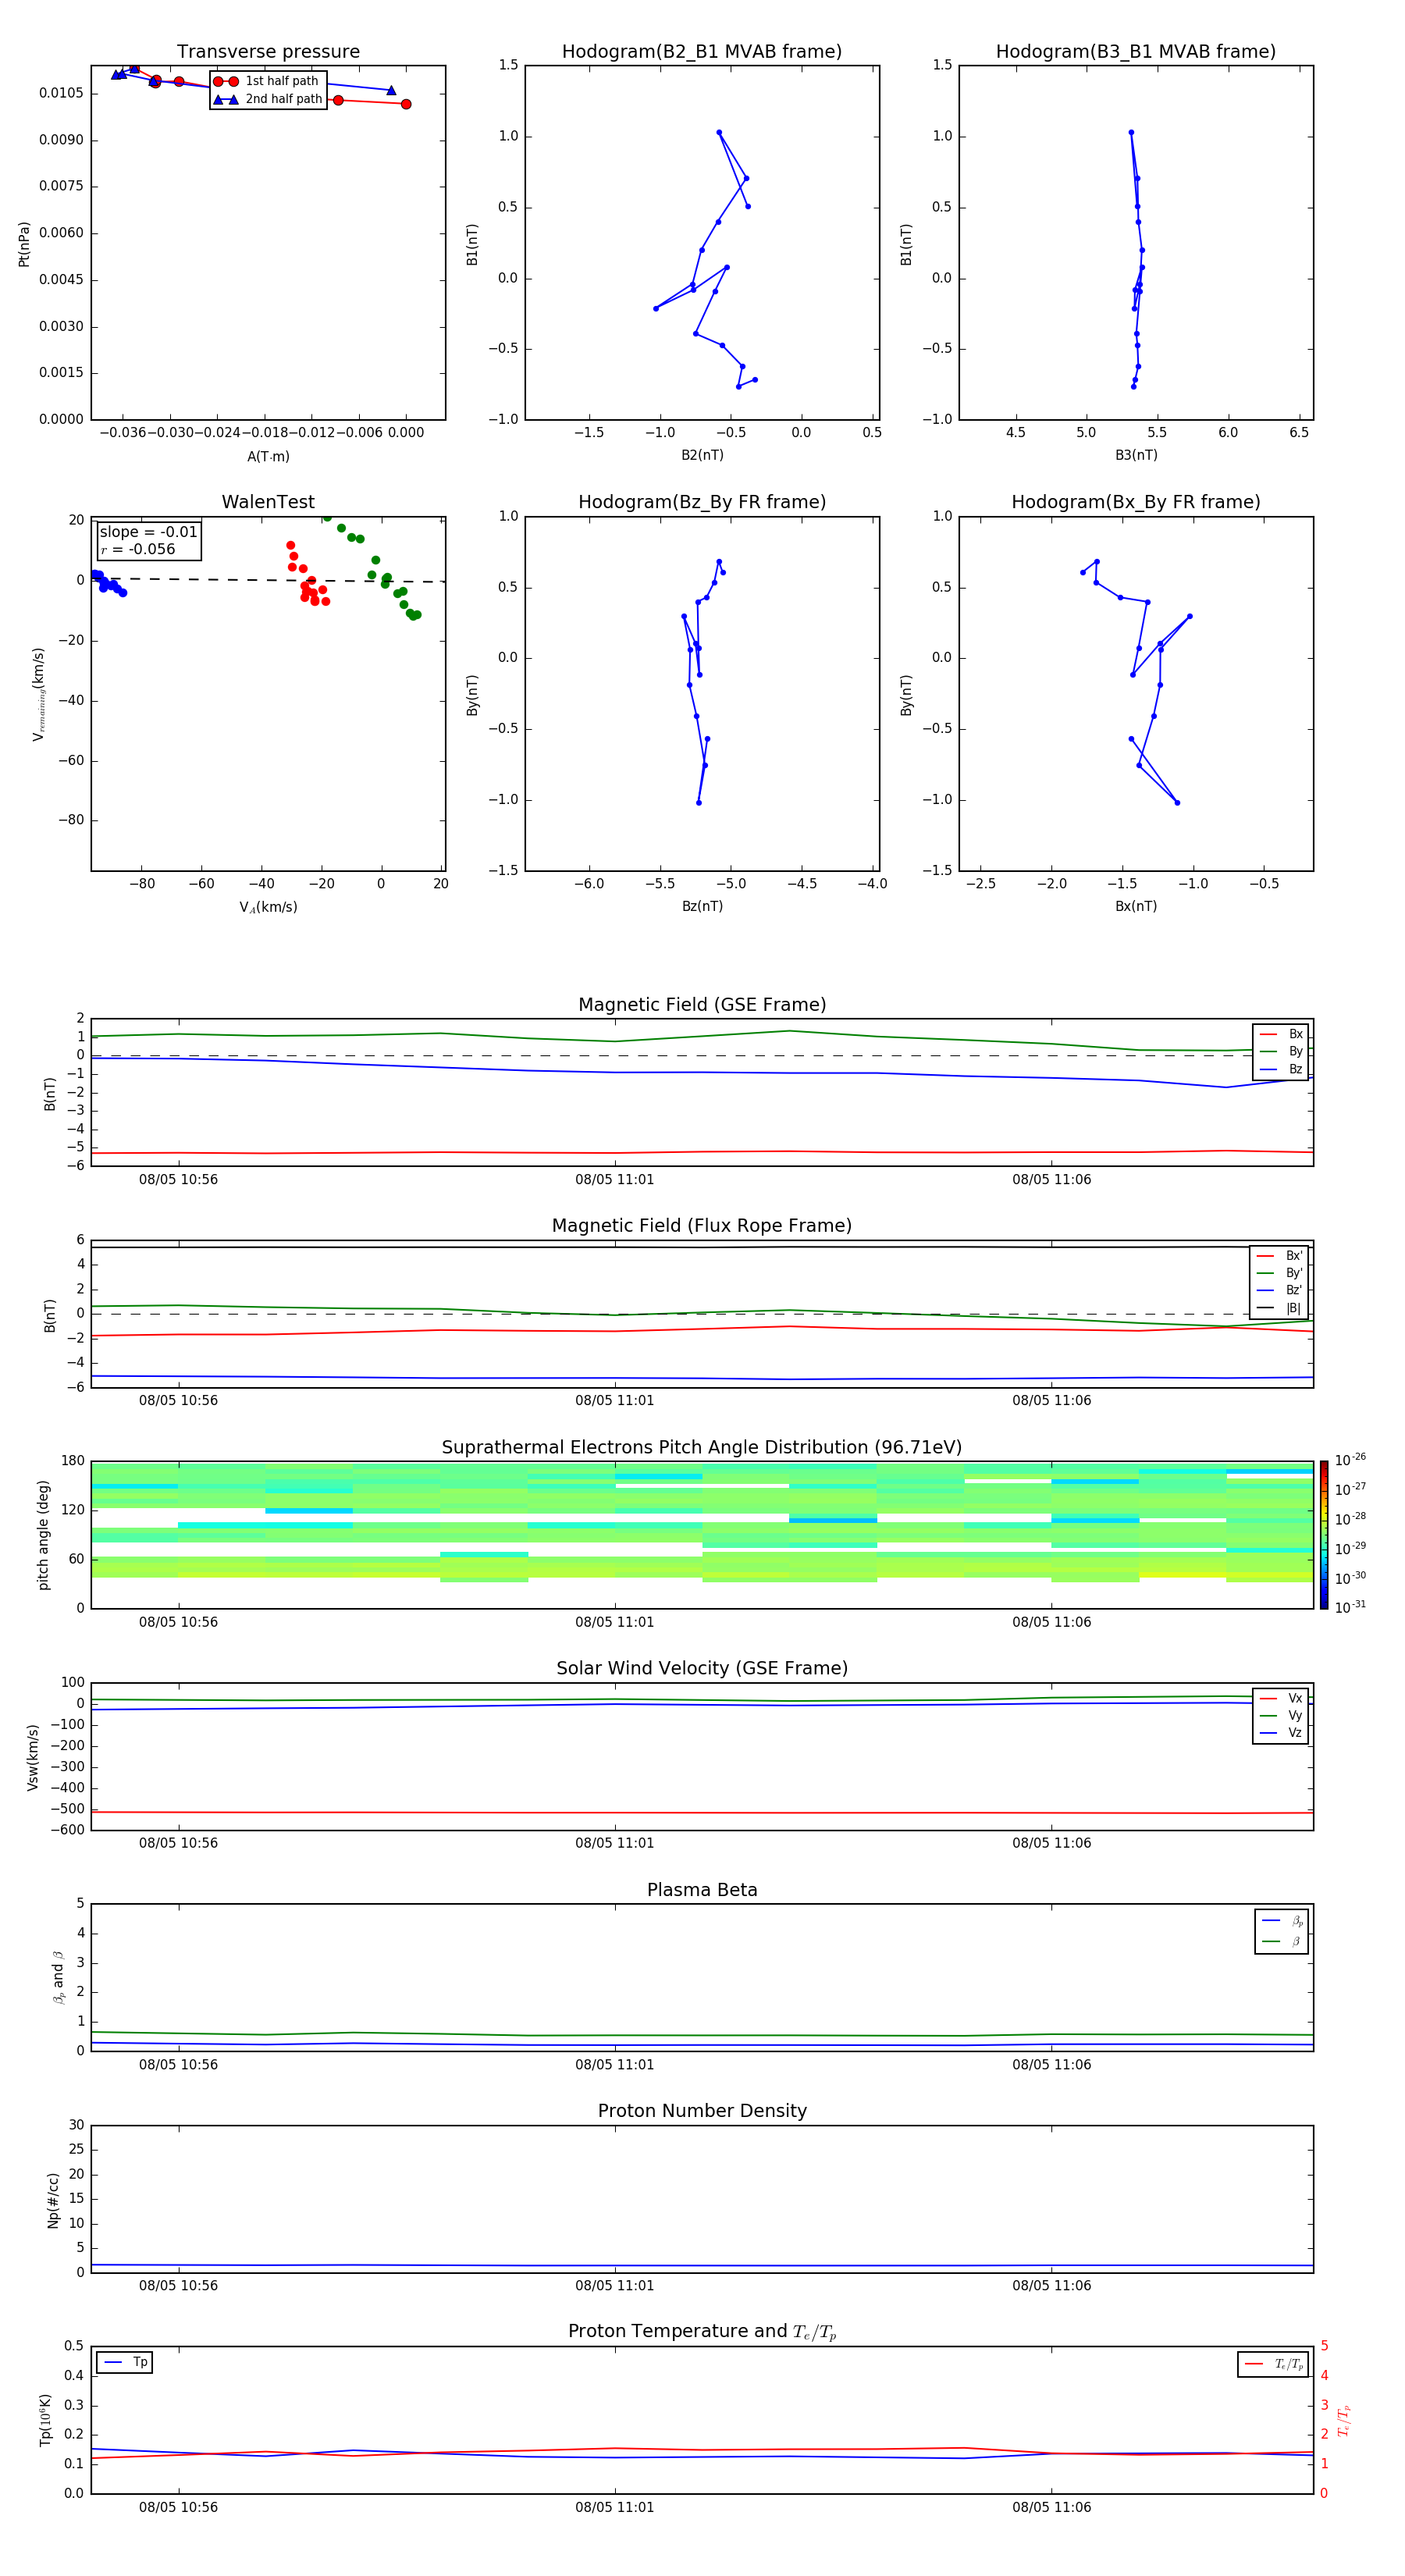This screenshot has height=2576, width=1405.
Task: Click the 'Solar Wind Velocity (GSE Frame)' title
Action: tap(702, 1669)
